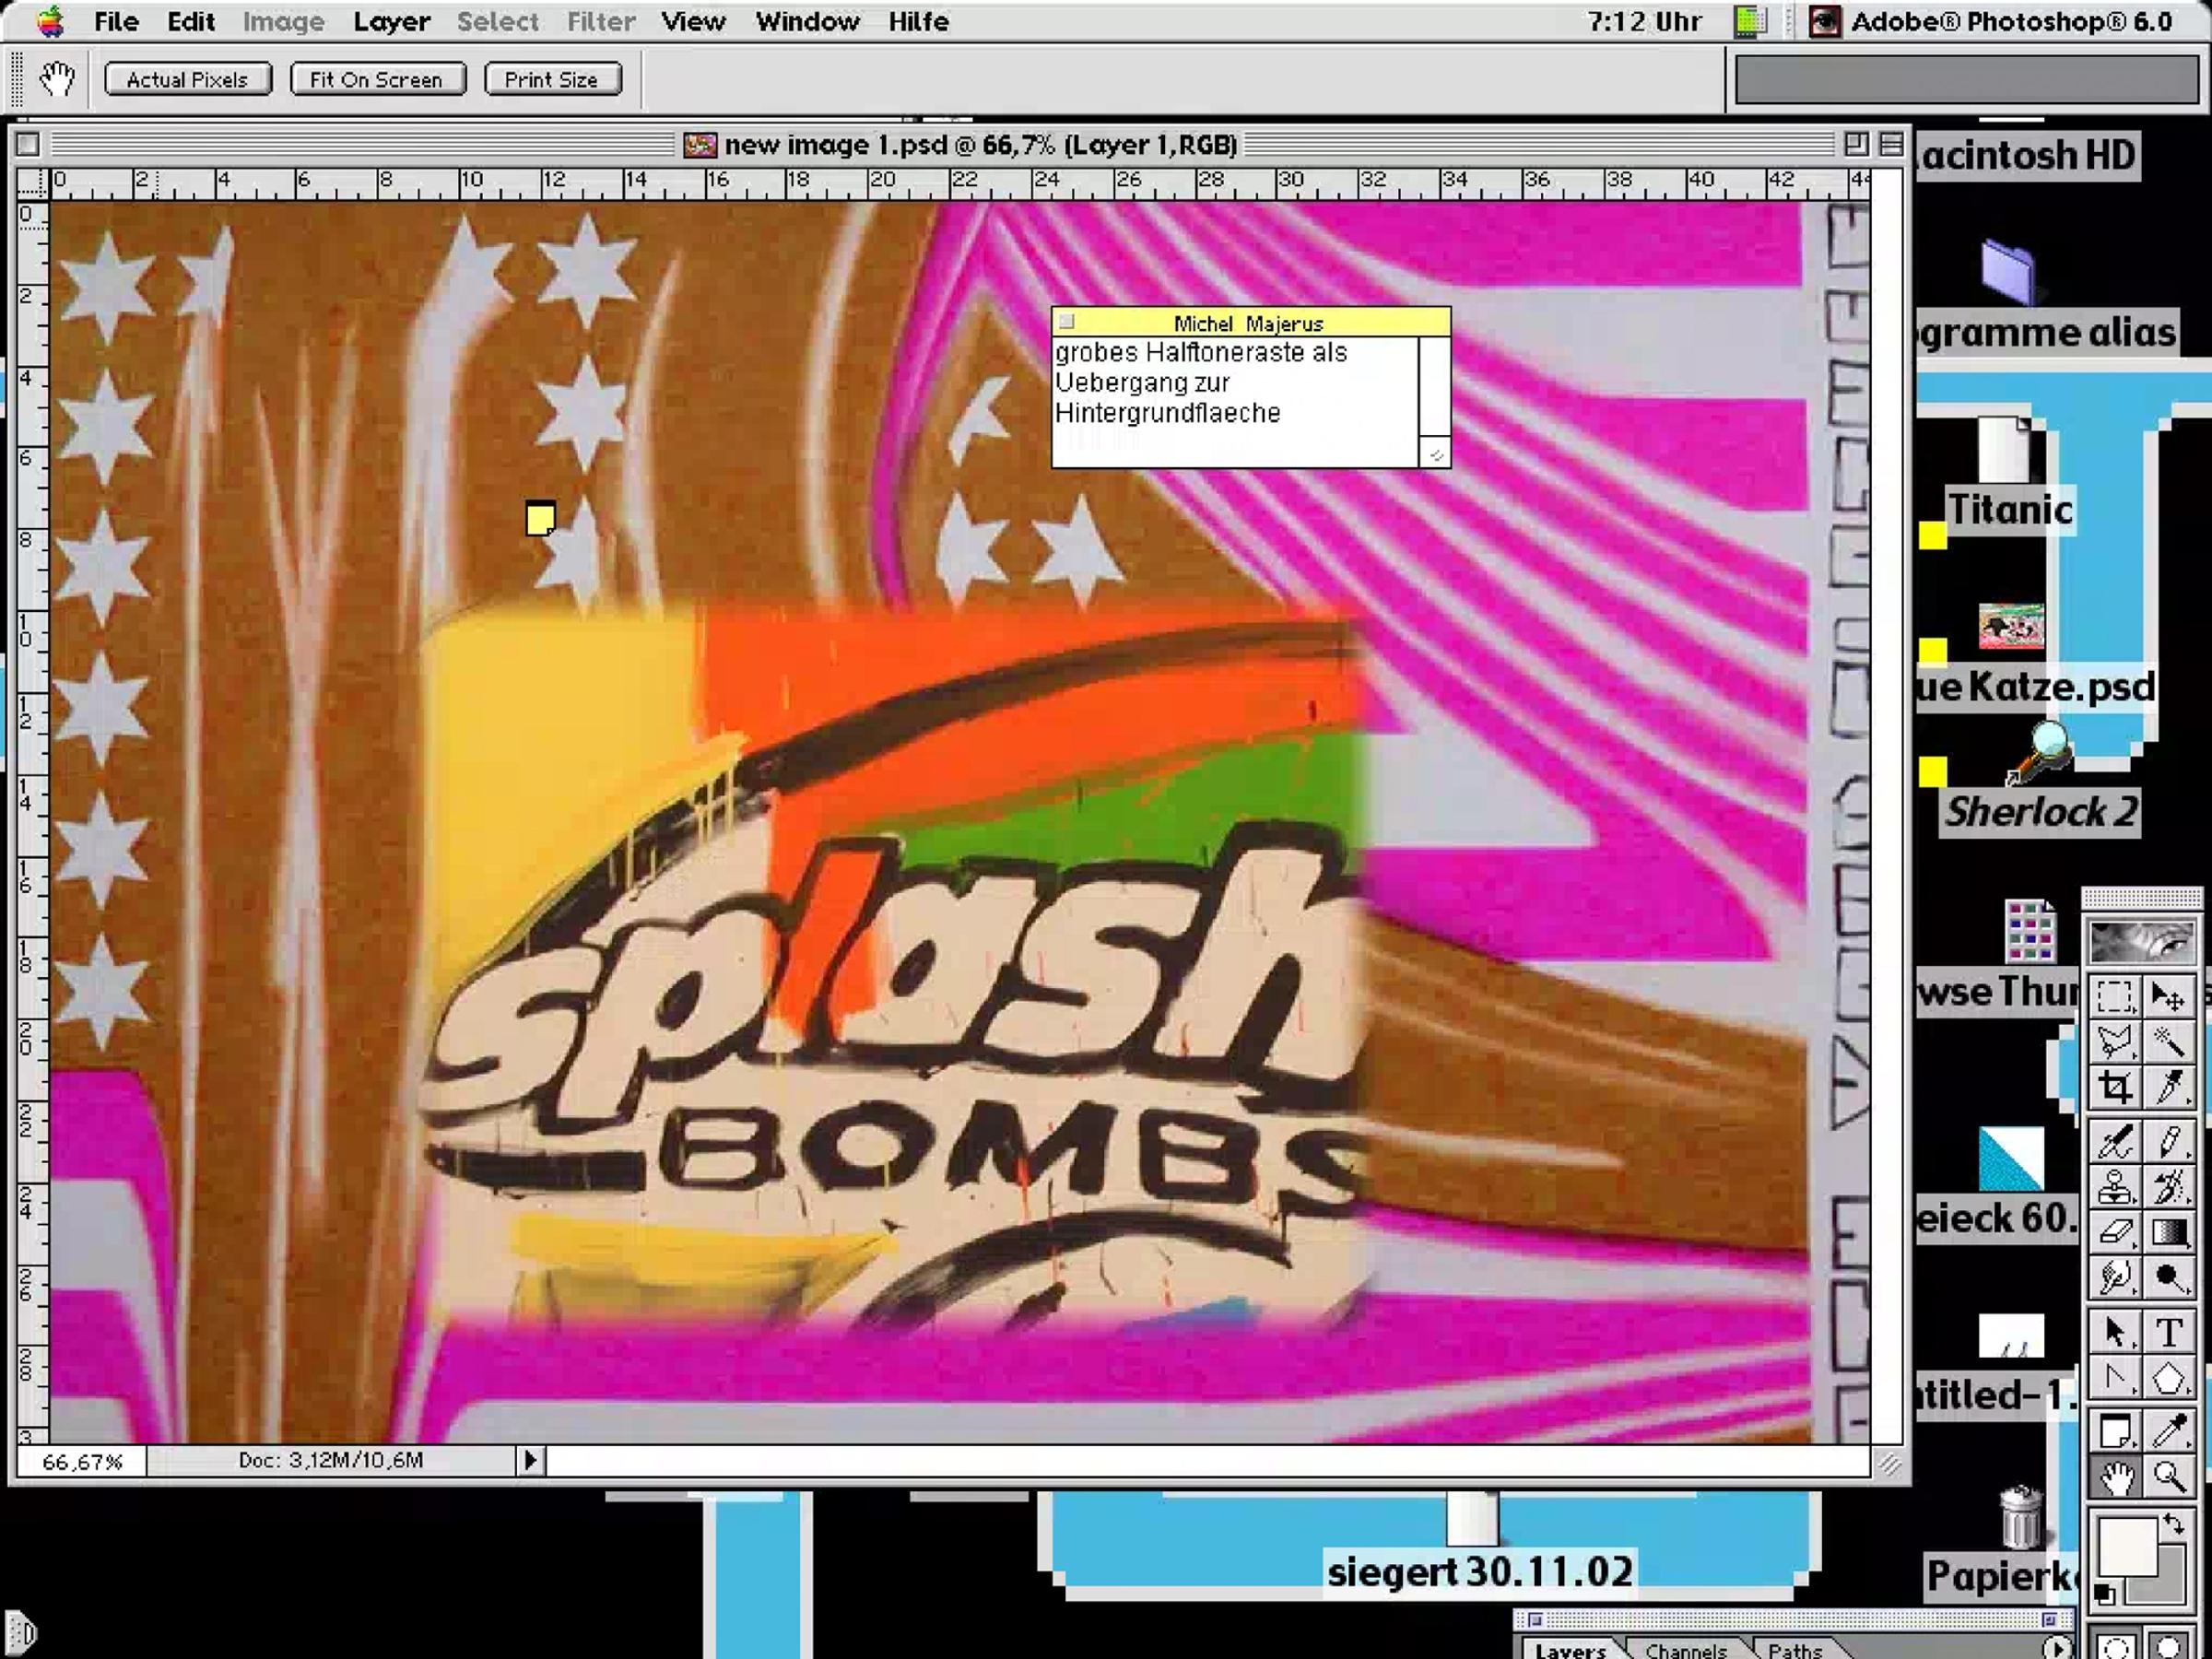Switch to Quick Mask mode
The width and height of the screenshot is (2212, 1659).
point(2168,1645)
